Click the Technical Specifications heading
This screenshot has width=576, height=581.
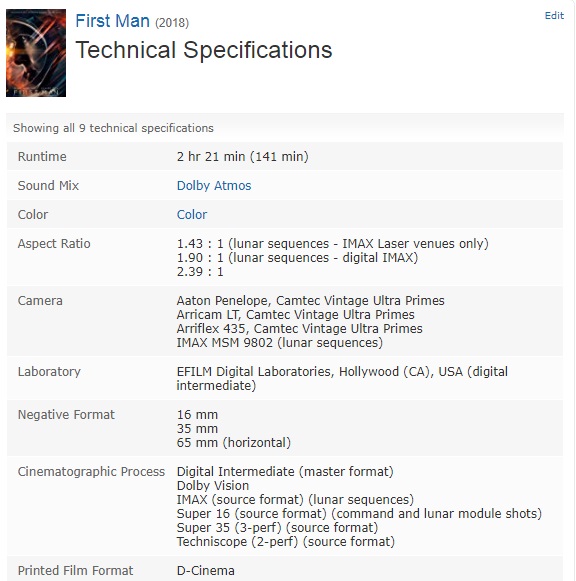[x=204, y=50]
